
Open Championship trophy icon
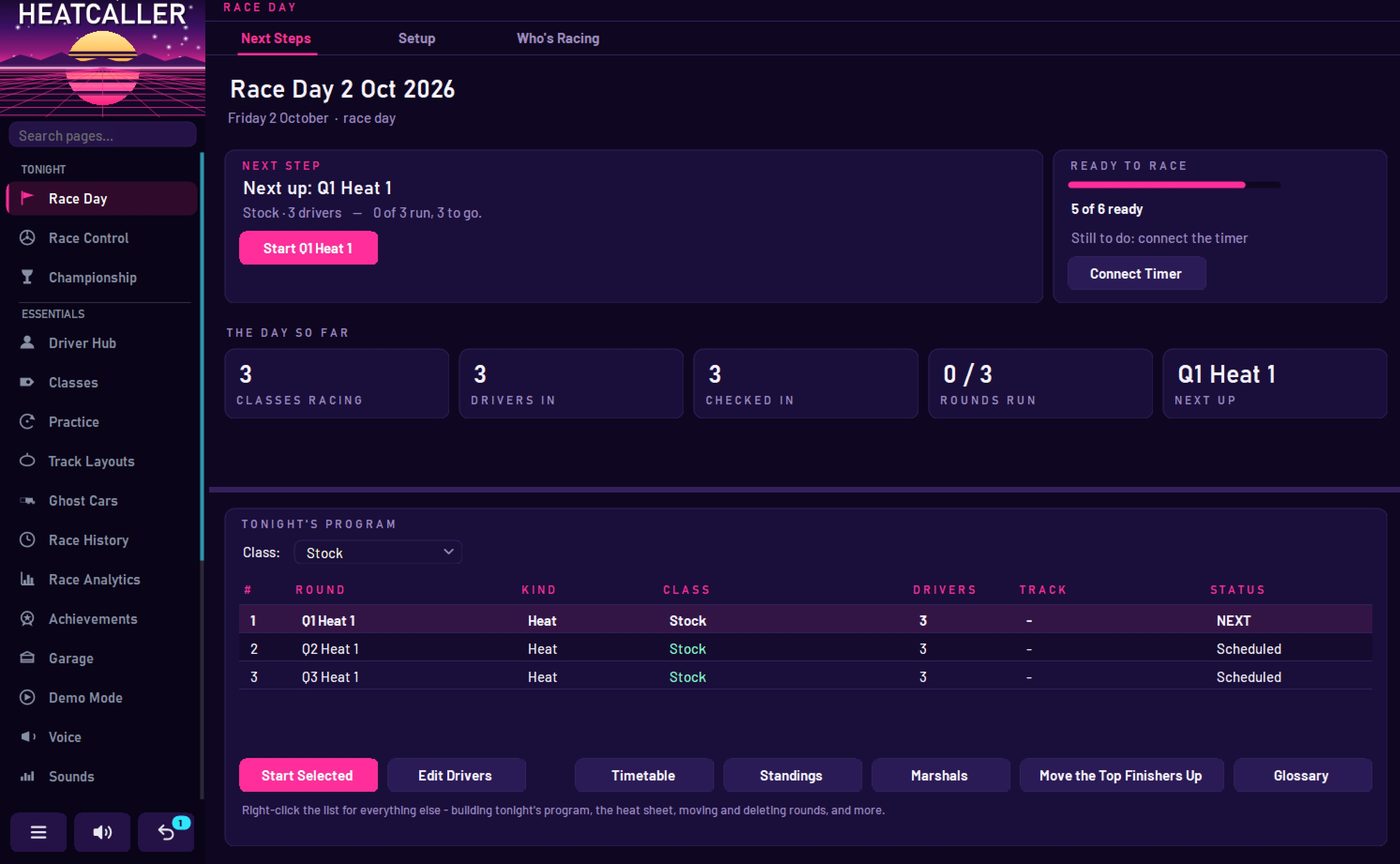28,277
